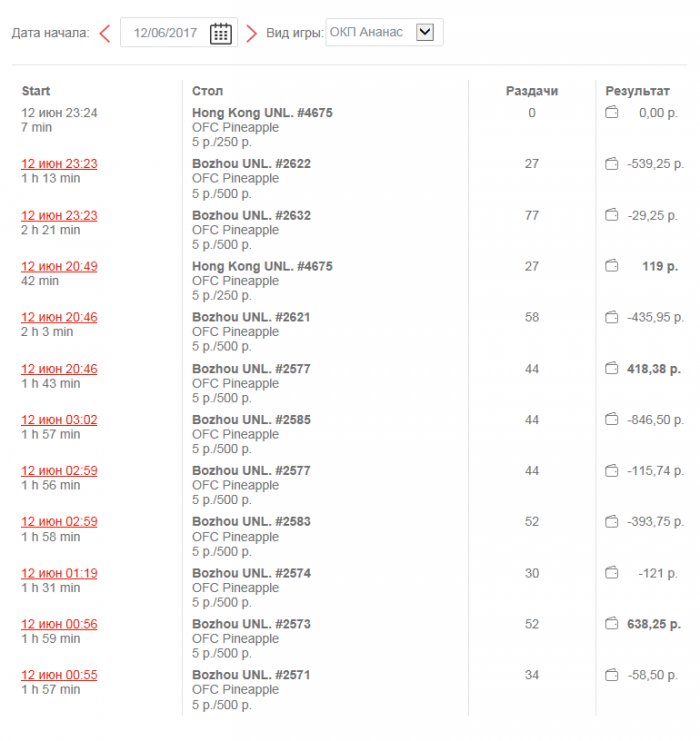700x741 pixels.
Task: Click hand history icon for the -846,50 р. result
Action: 612,420
